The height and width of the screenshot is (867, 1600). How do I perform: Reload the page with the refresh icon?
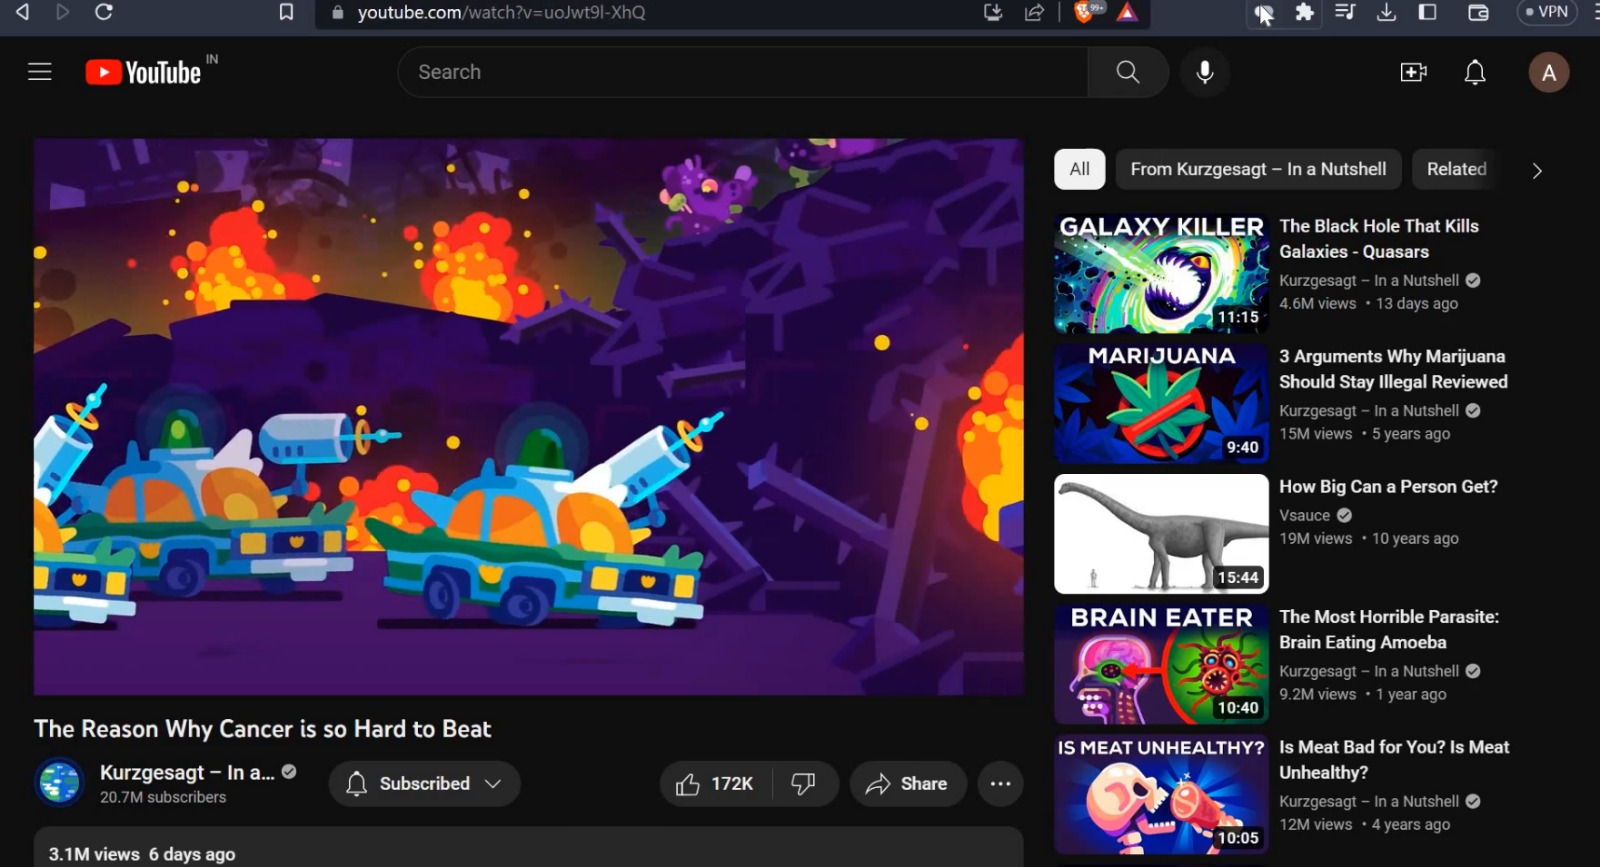coord(103,12)
